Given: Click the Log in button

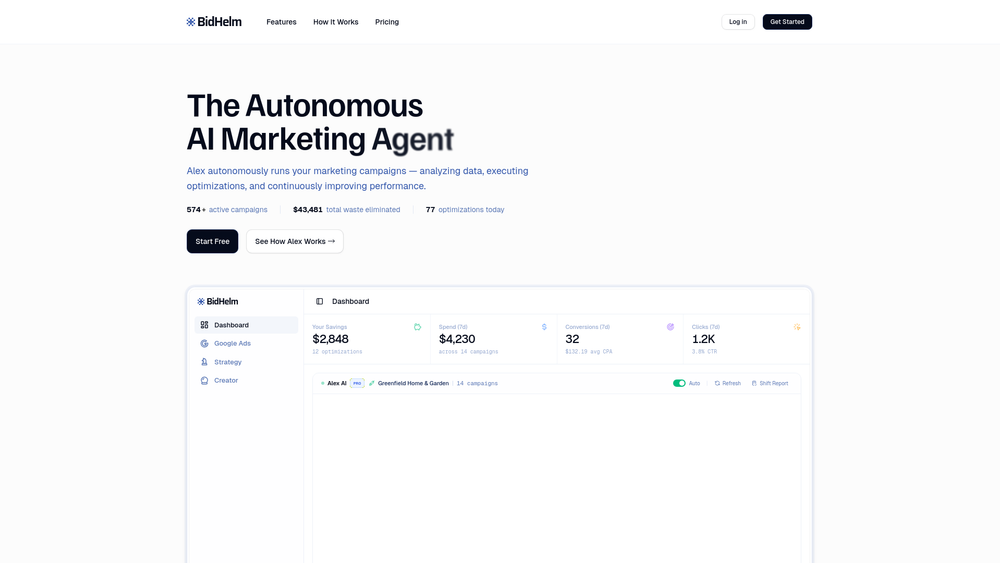Looking at the screenshot, I should 738,22.
